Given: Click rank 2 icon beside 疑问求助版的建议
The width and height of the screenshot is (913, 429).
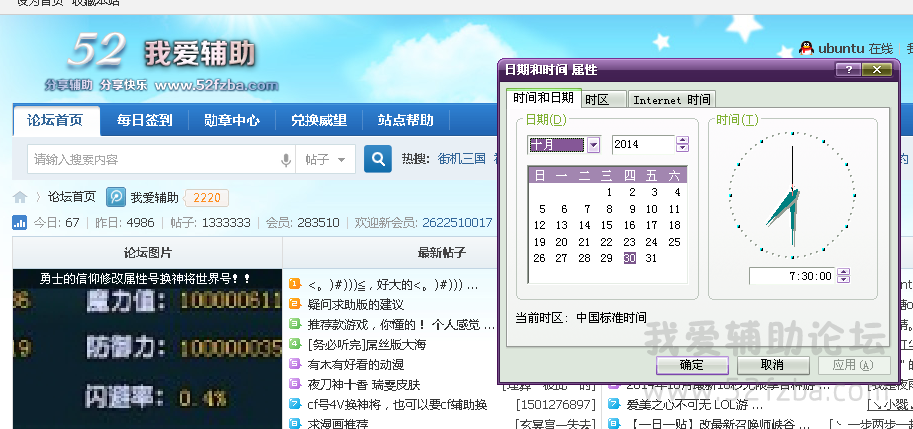Looking at the screenshot, I should 295,304.
